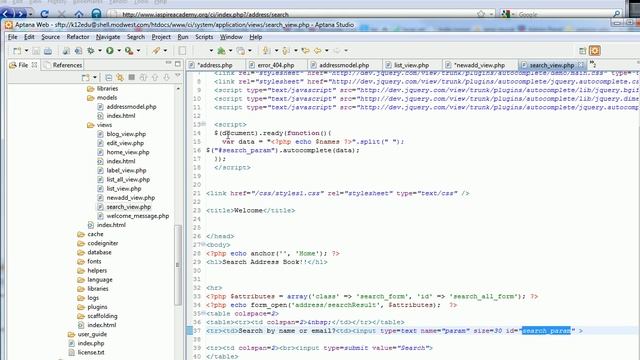Select the orange Aptana perspective icon
Viewport: 640px width, 360px height.
595,51
